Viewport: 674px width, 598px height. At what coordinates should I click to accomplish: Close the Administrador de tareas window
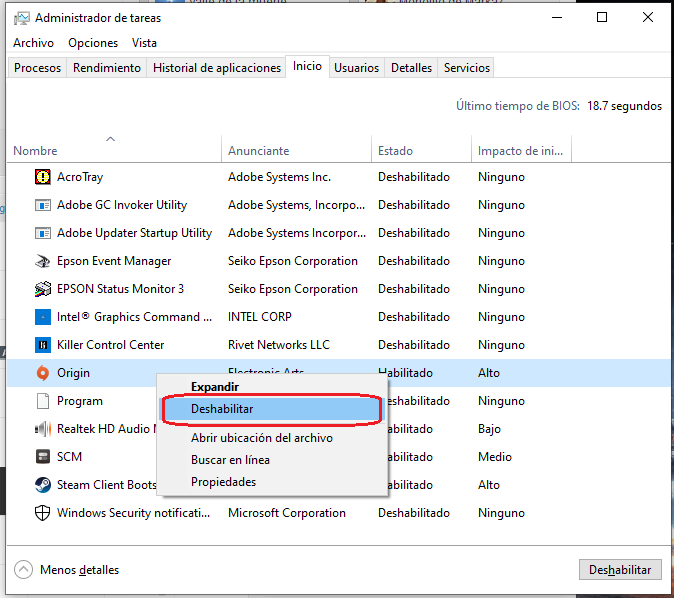point(648,18)
